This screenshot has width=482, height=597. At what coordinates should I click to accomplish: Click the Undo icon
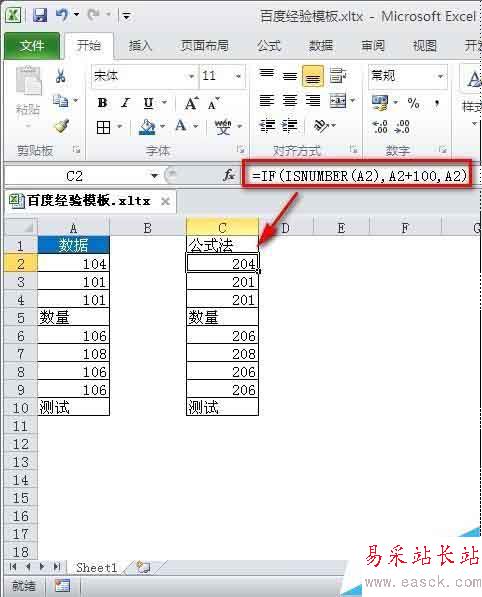point(62,15)
